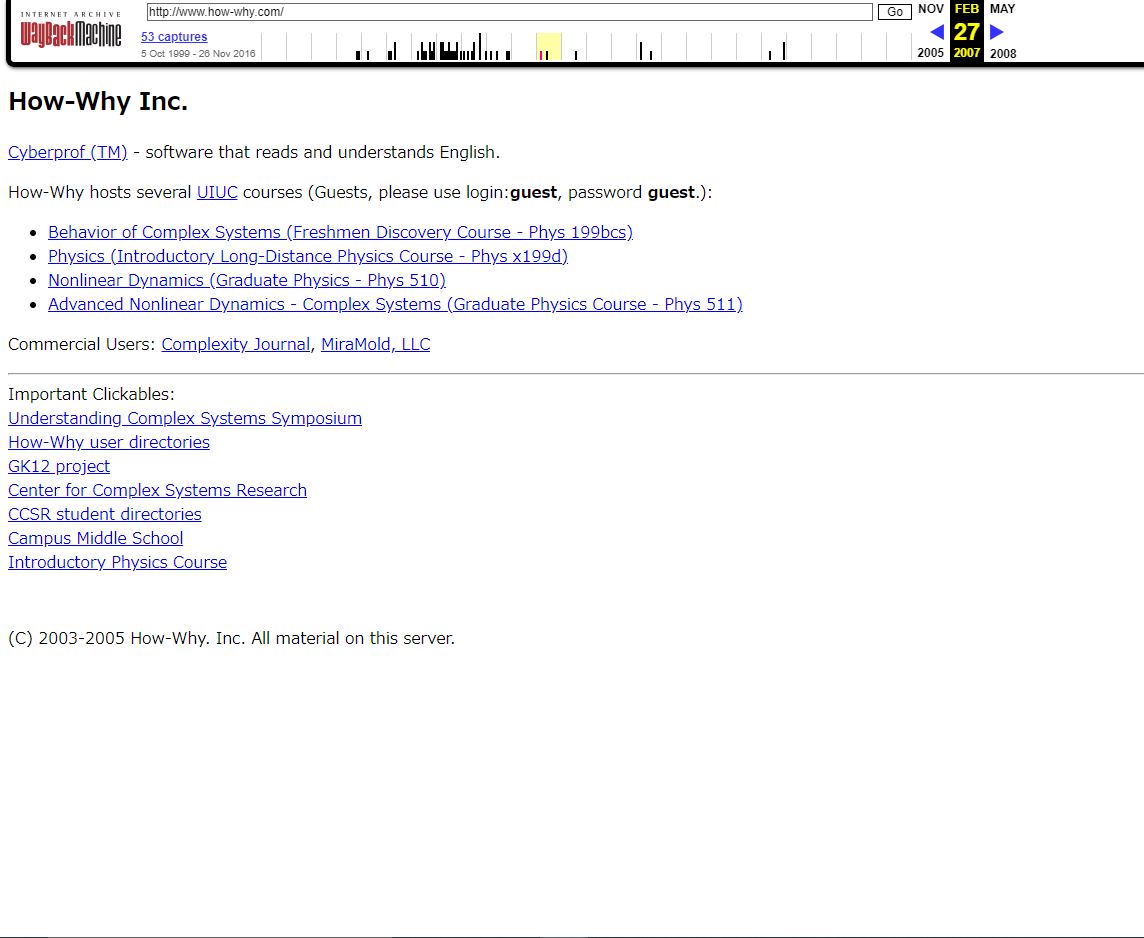Viewport: 1144px width, 938px height.
Task: Open Nonlinear Dynamics Phys 510 link
Action: (246, 280)
